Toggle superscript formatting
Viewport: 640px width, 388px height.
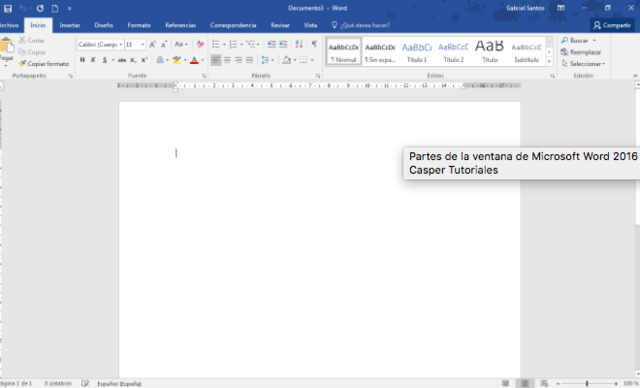coord(144,60)
